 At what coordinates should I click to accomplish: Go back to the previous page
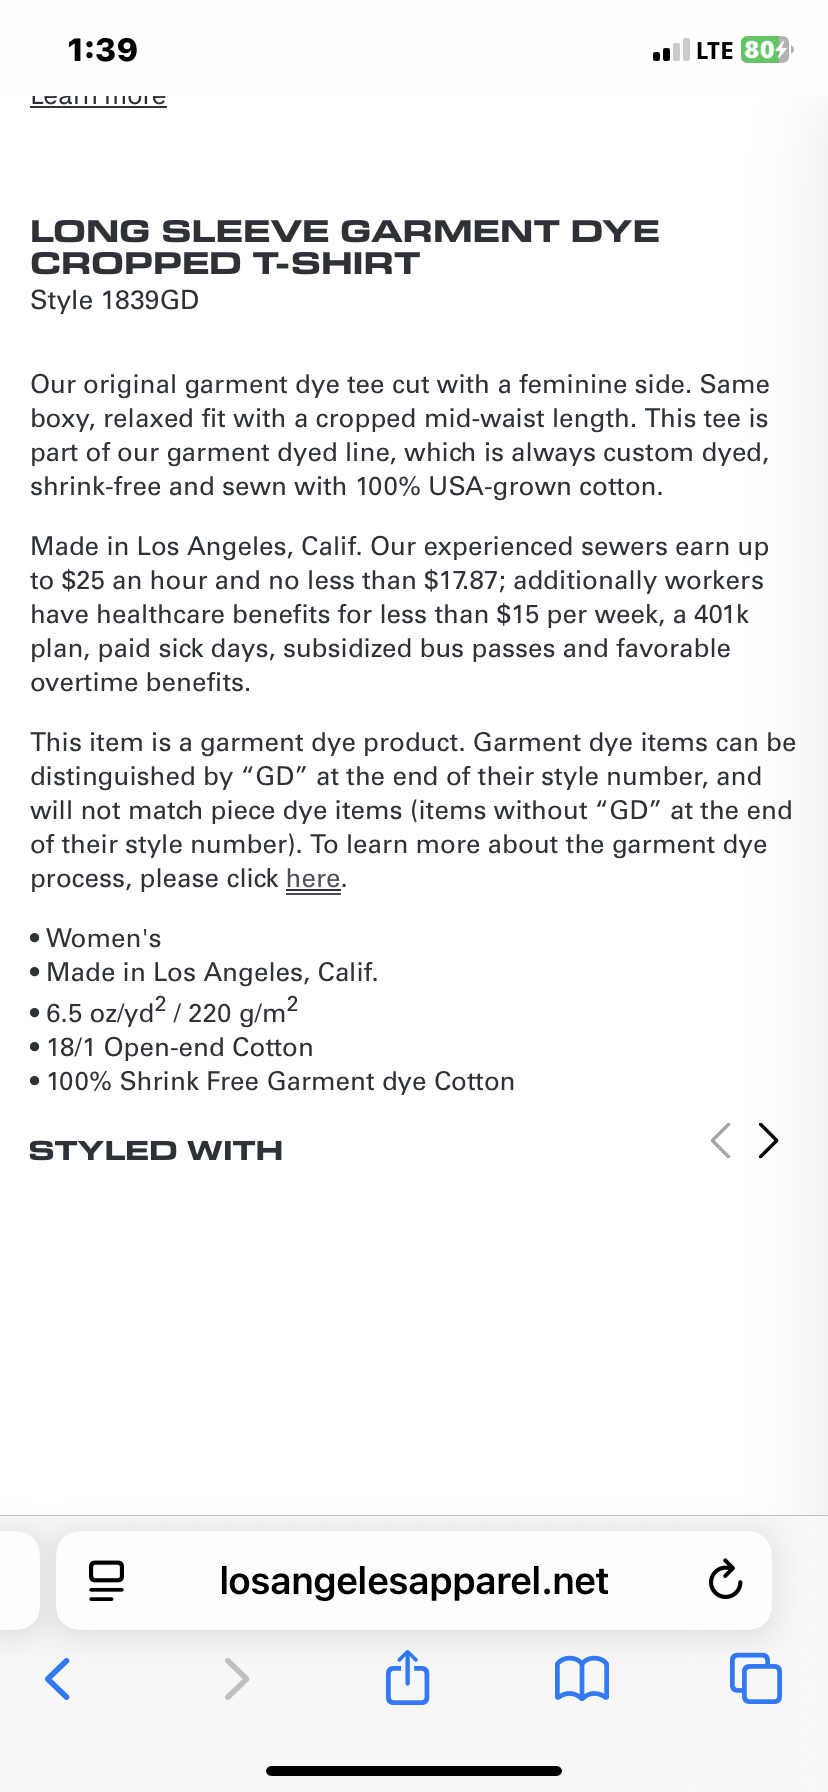[58, 1679]
